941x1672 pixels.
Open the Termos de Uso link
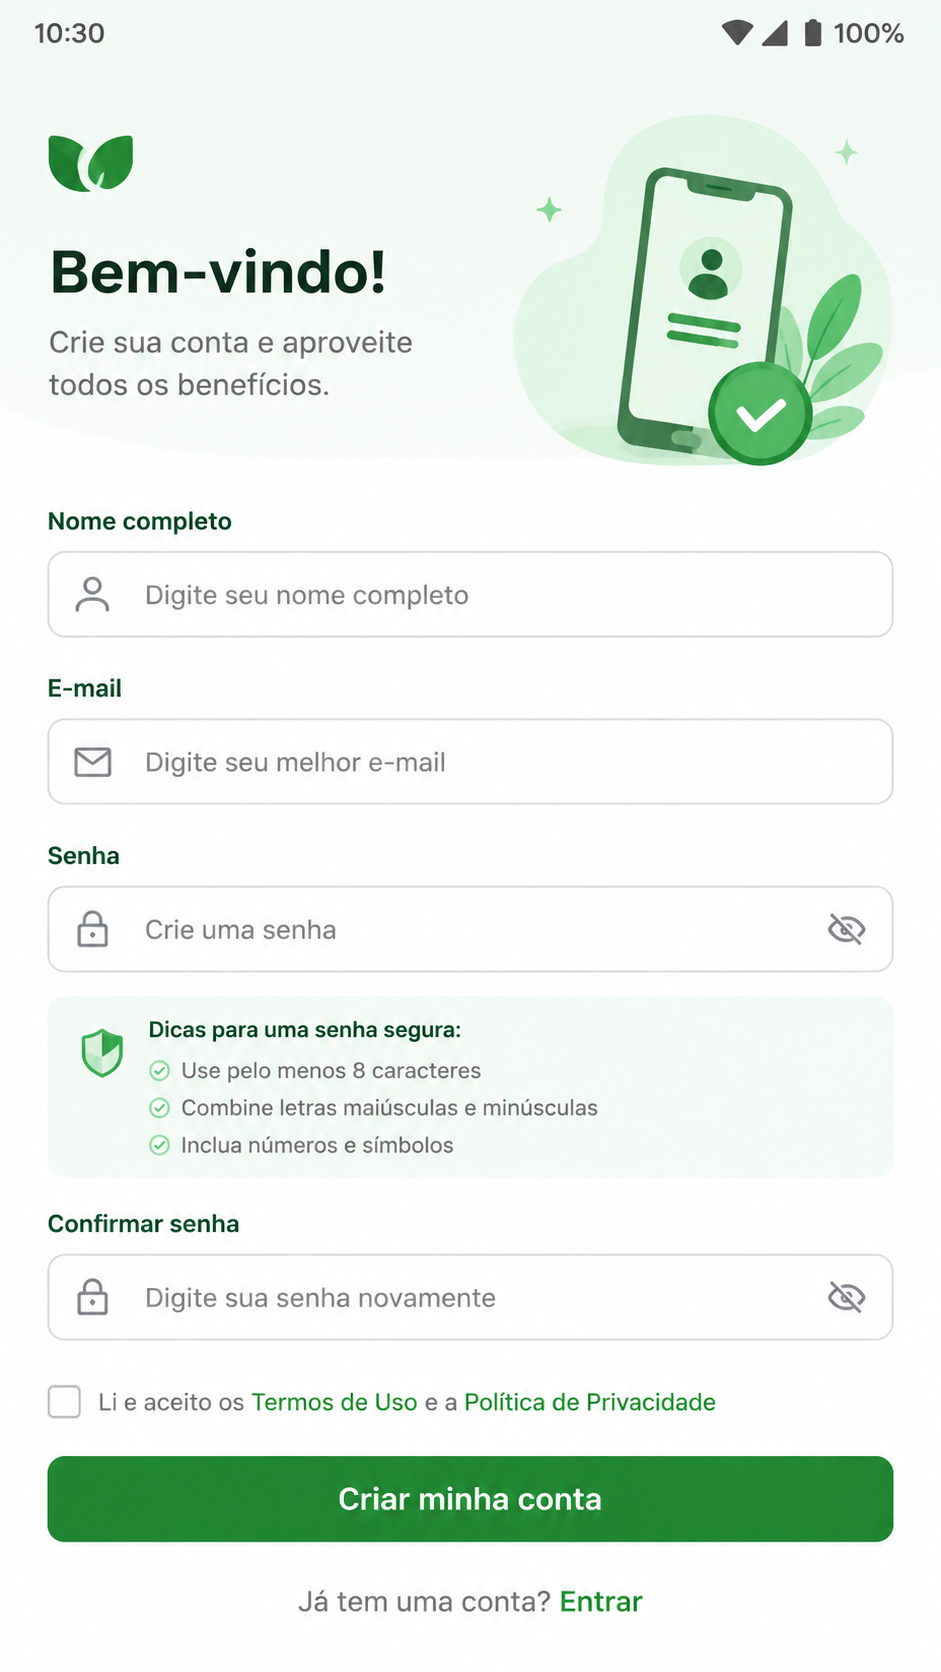(334, 1402)
